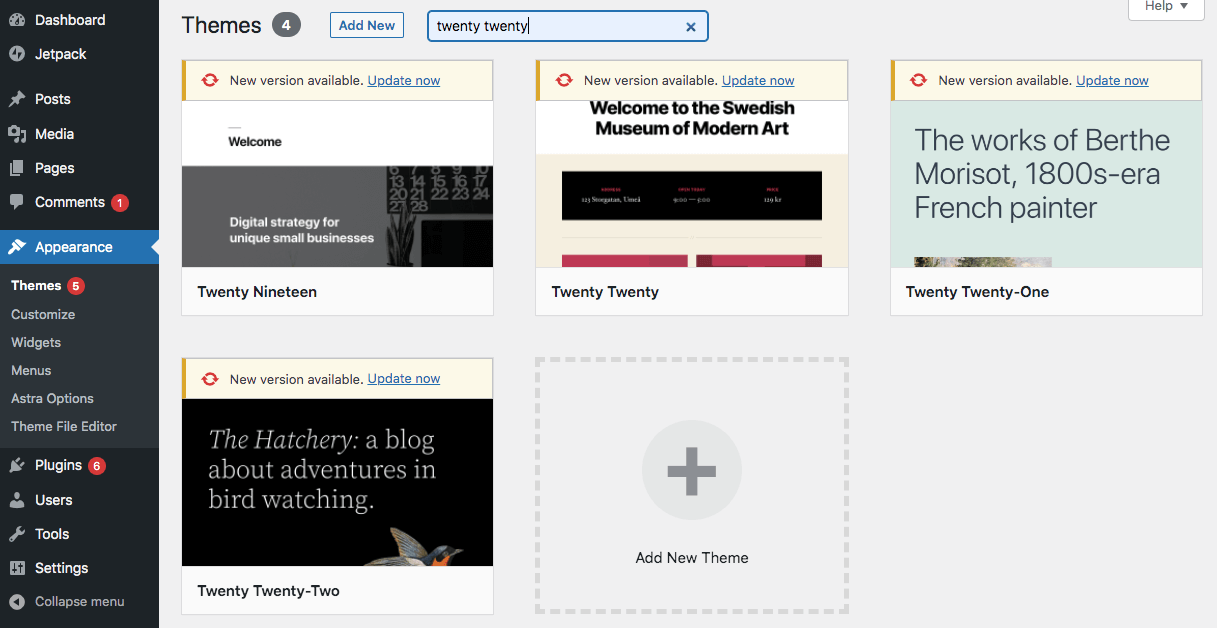Screen dimensions: 1217x628
Task: Click the Add New Theme plus box
Action: click(x=691, y=470)
